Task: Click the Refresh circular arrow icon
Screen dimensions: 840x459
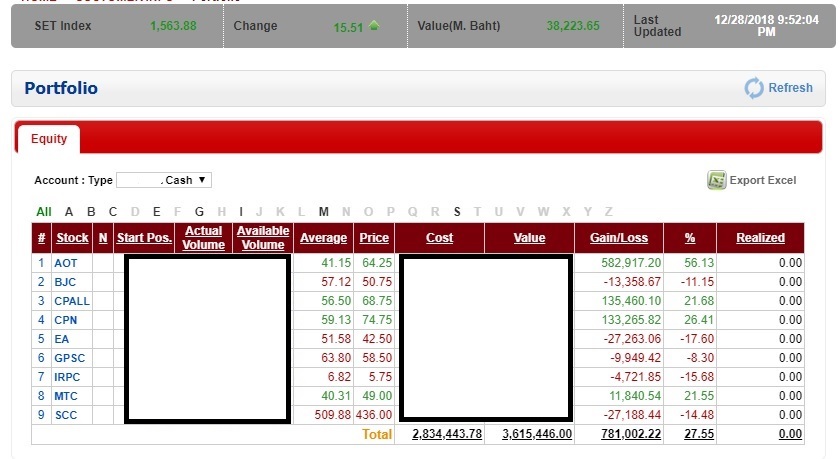Action: (x=754, y=88)
